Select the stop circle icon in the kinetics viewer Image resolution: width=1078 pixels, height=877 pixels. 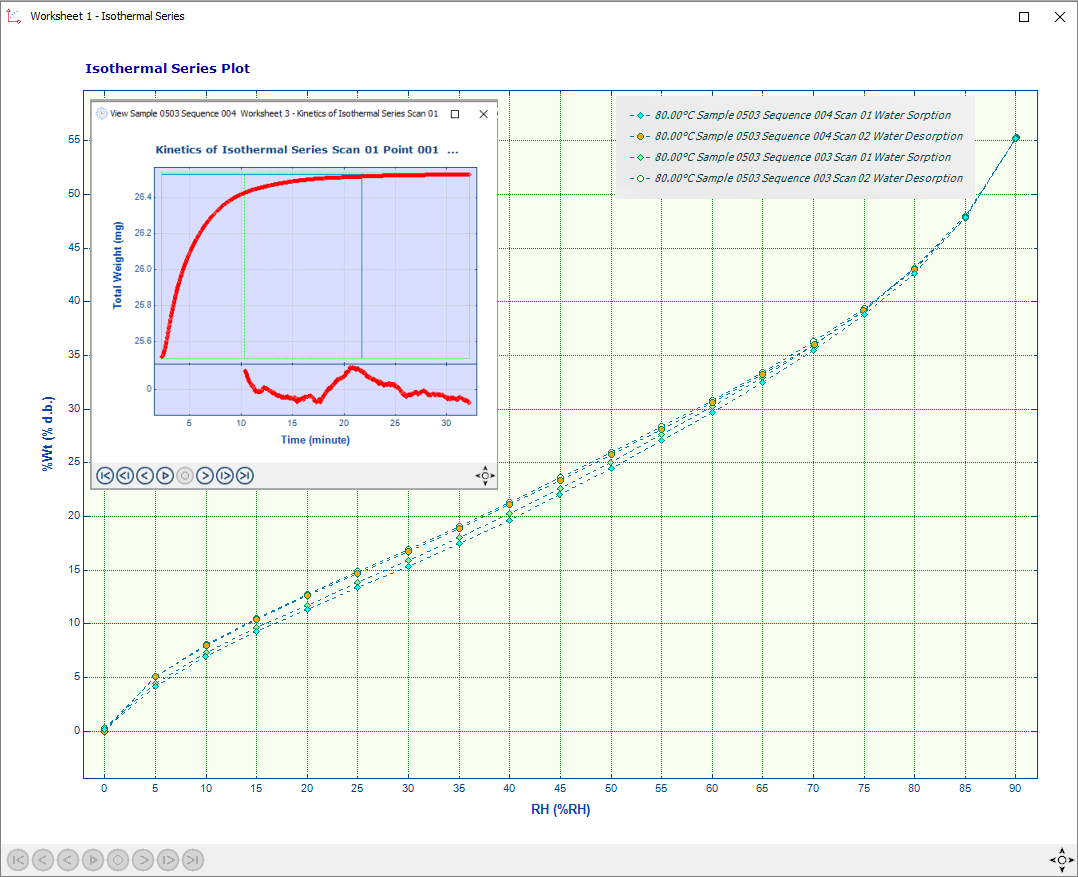(185, 476)
